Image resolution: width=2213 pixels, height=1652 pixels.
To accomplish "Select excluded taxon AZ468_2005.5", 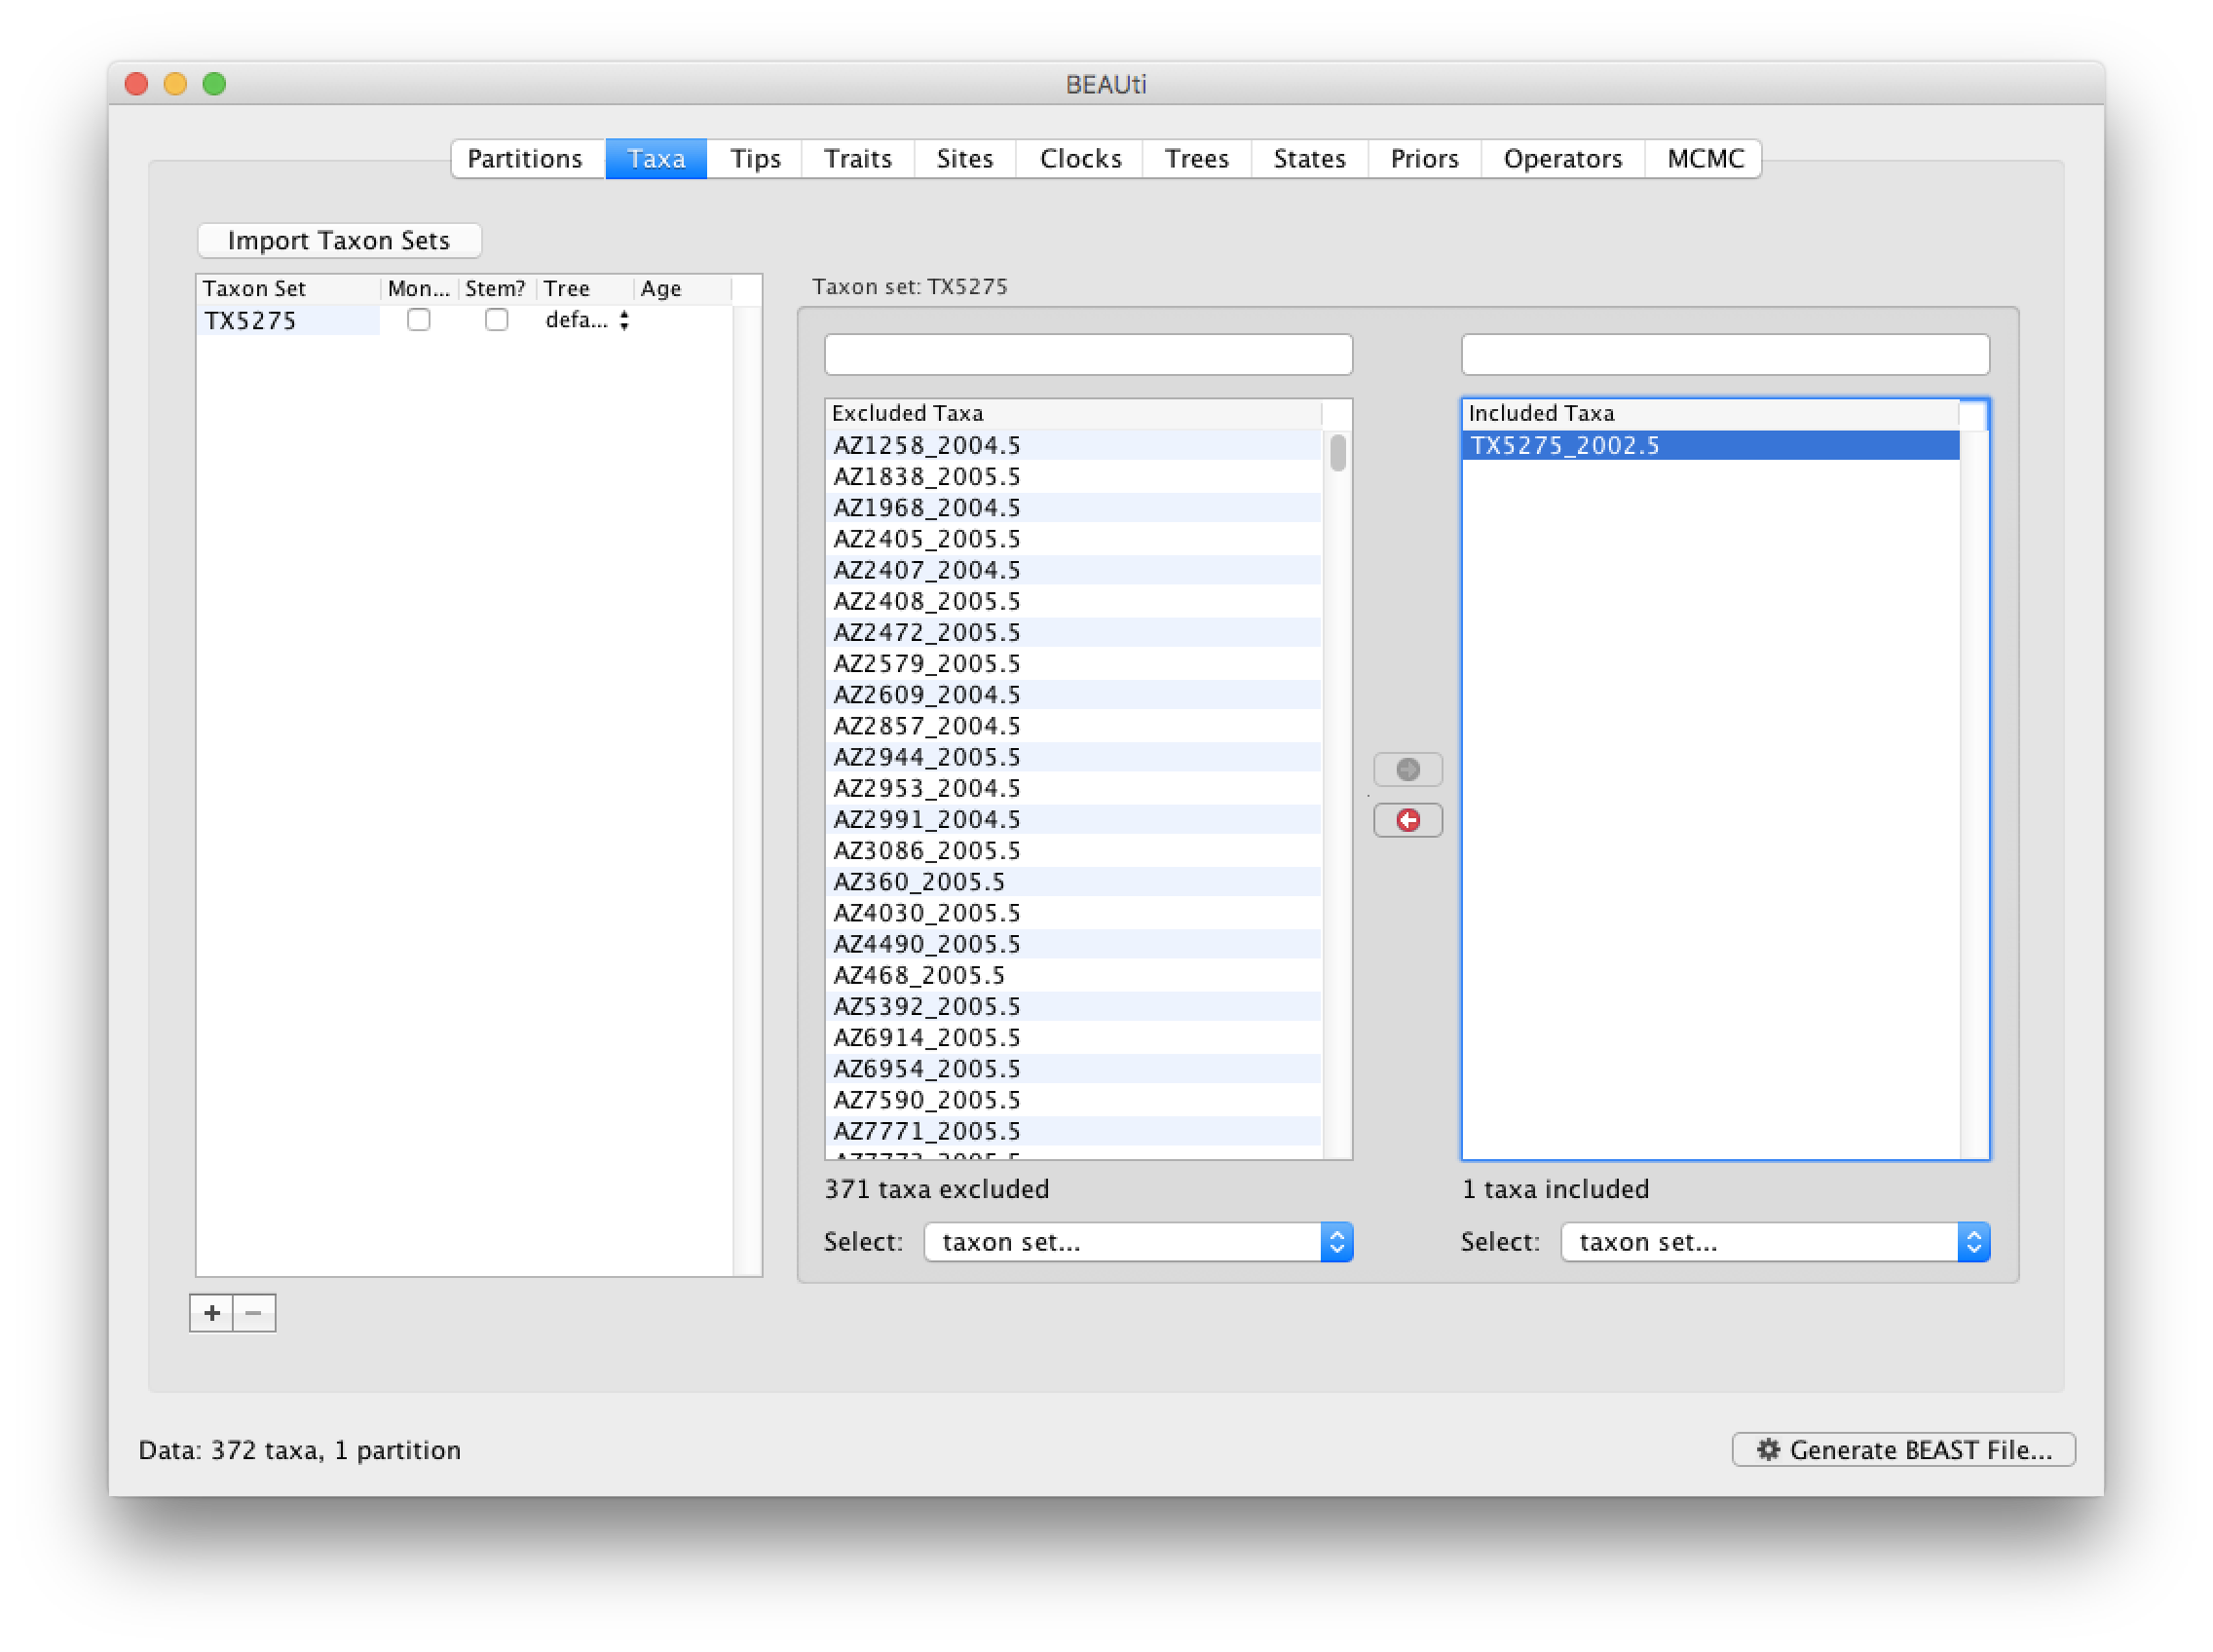I will click(x=1074, y=975).
